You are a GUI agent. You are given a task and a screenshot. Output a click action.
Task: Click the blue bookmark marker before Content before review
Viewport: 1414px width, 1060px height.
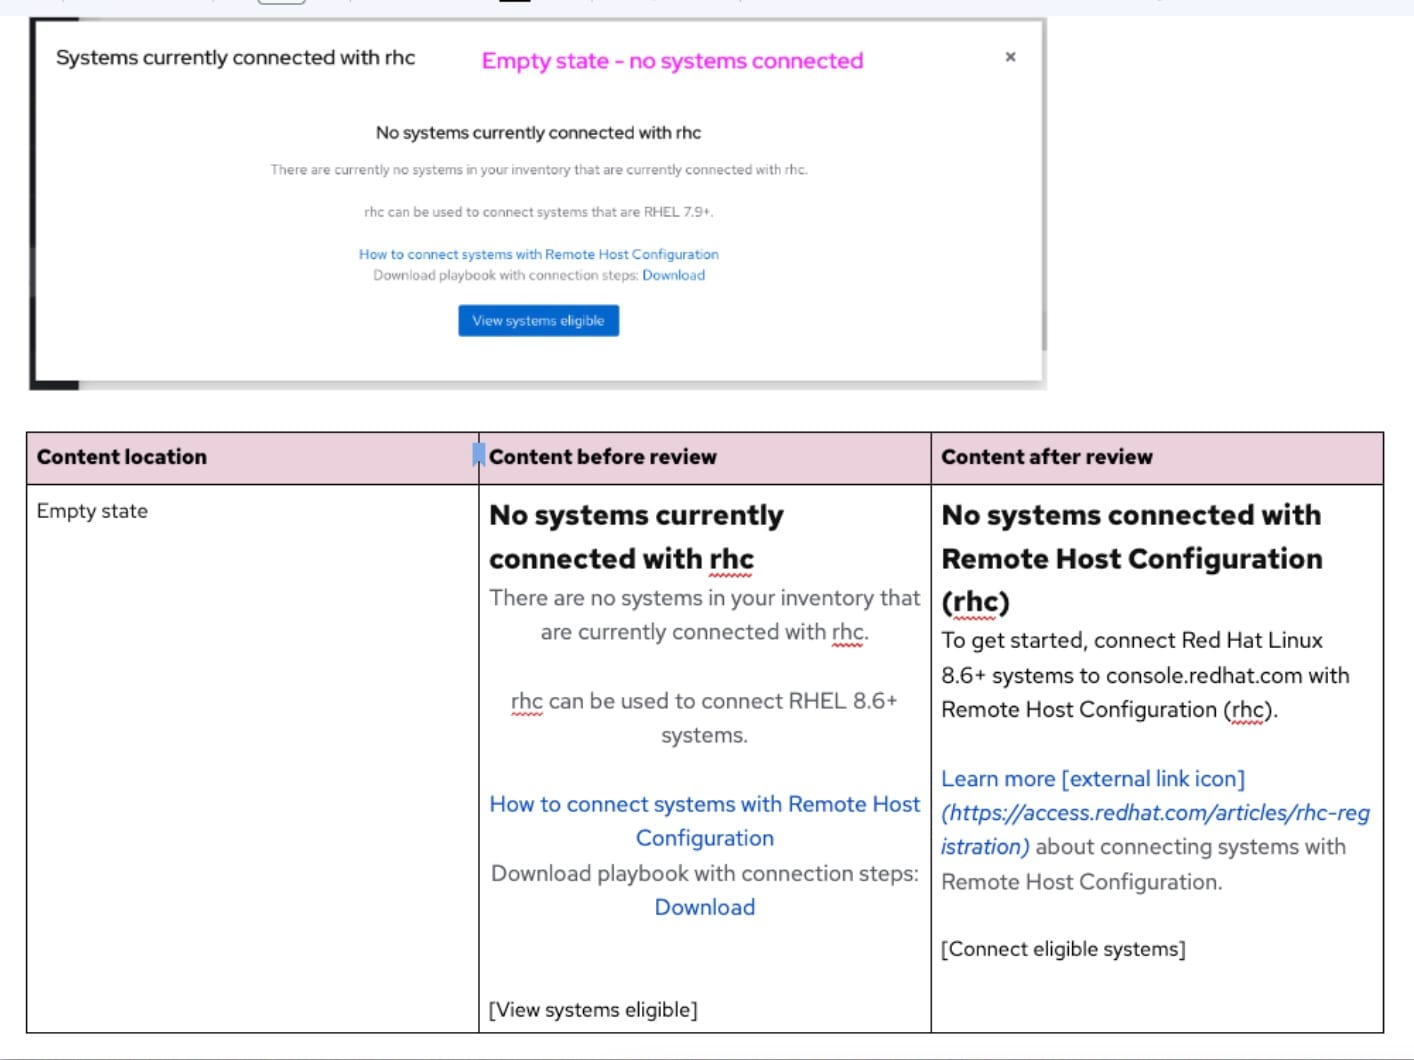[478, 456]
